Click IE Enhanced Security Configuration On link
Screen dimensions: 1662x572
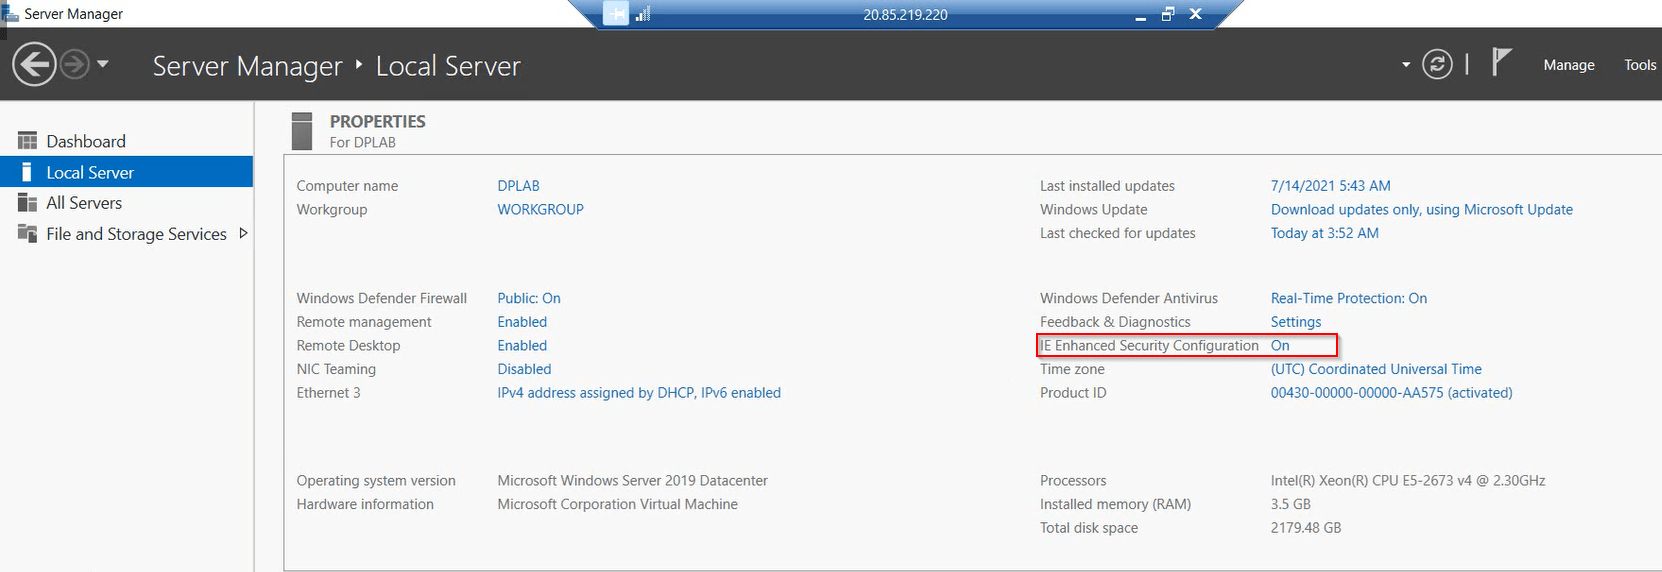(x=1280, y=346)
